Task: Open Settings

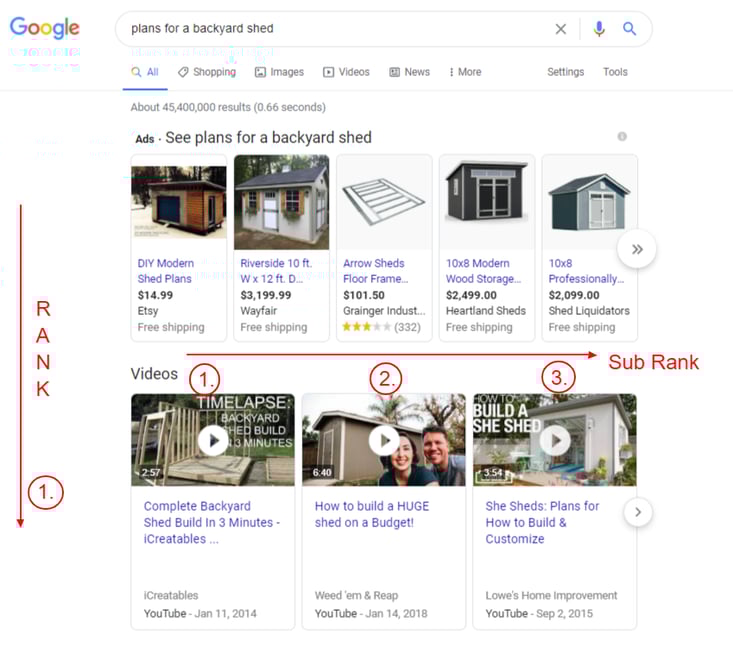Action: 566,72
